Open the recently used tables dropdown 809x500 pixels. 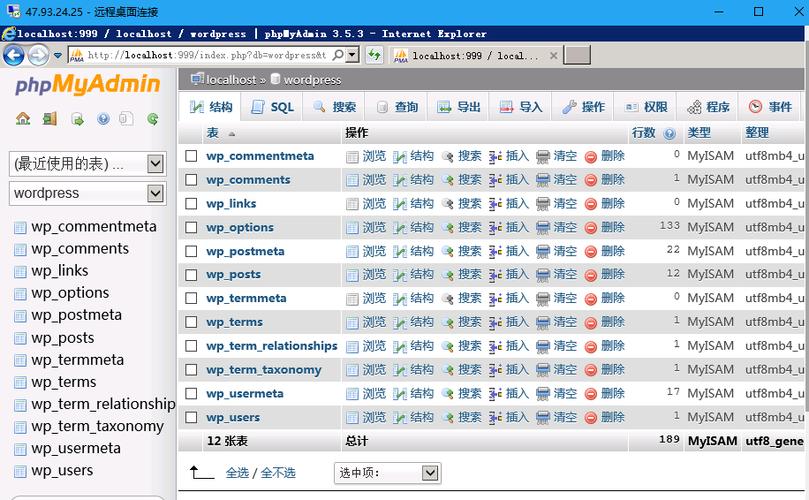point(88,164)
